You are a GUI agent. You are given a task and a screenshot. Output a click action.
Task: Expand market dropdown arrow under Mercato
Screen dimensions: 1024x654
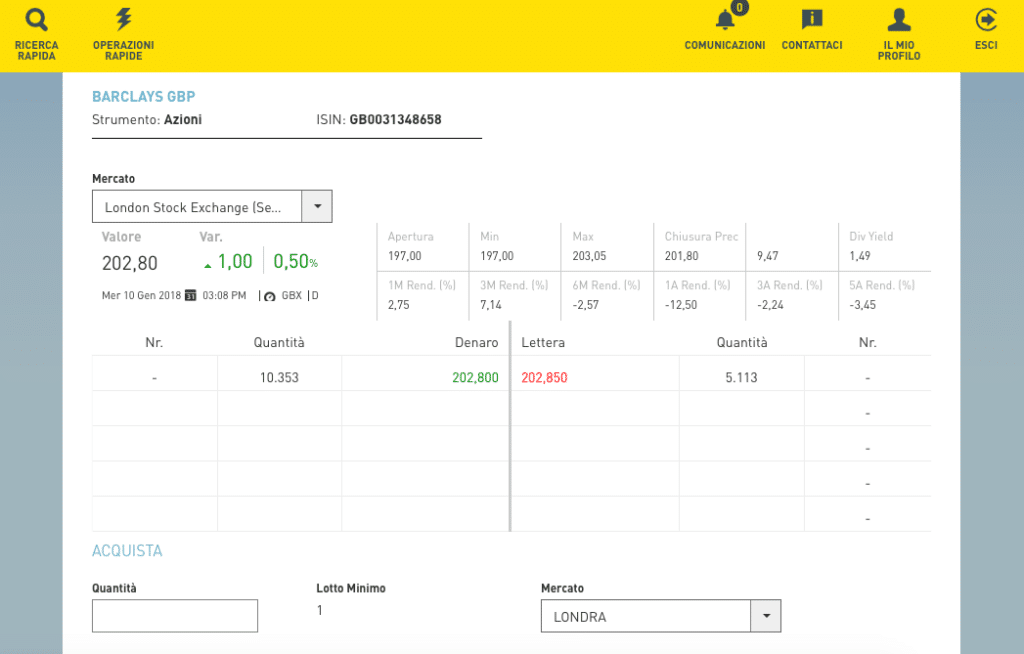click(317, 206)
